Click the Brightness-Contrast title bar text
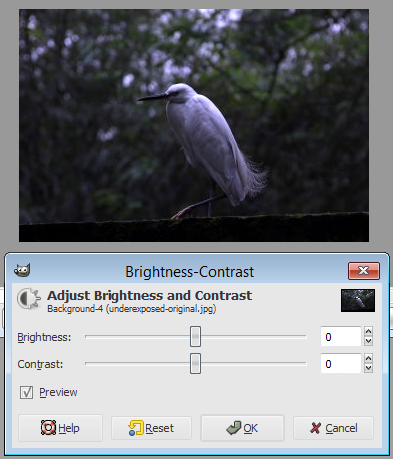The width and height of the screenshot is (393, 459). pyautogui.click(x=190, y=272)
